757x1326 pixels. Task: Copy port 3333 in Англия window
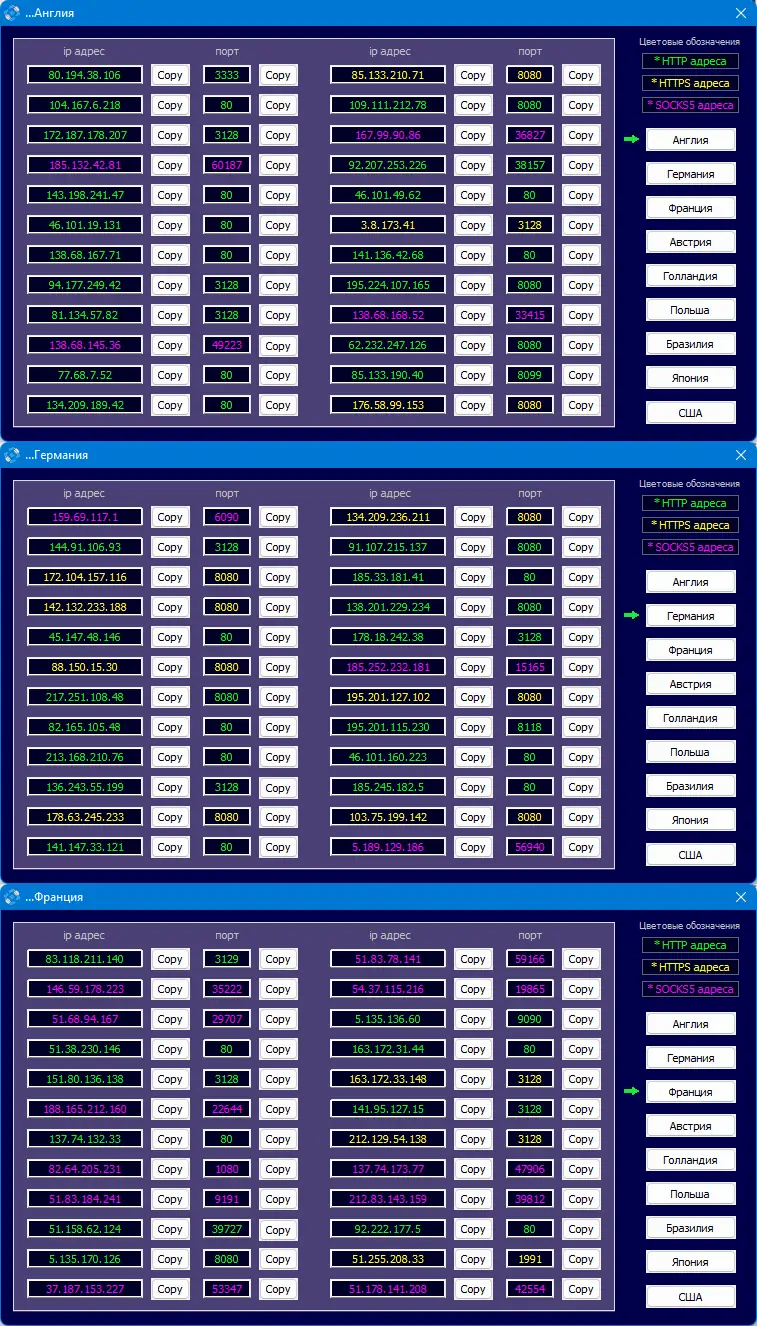(278, 75)
